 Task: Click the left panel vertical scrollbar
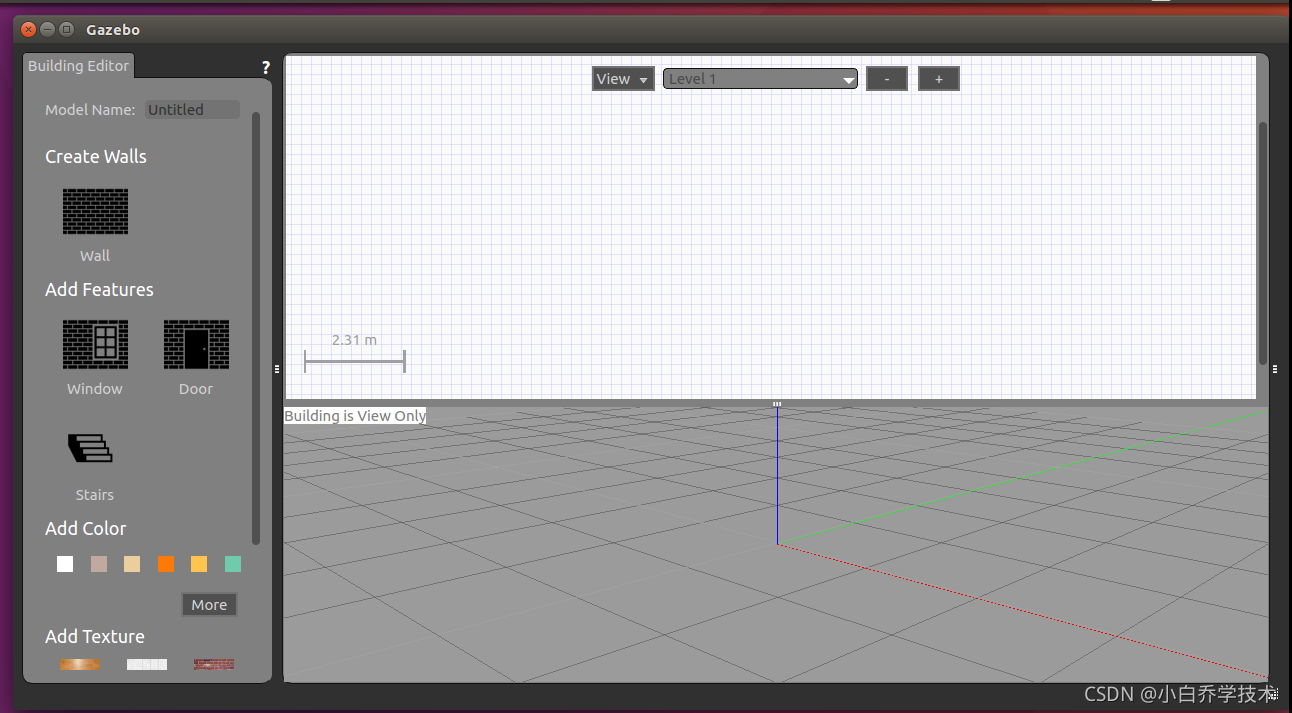[256, 328]
